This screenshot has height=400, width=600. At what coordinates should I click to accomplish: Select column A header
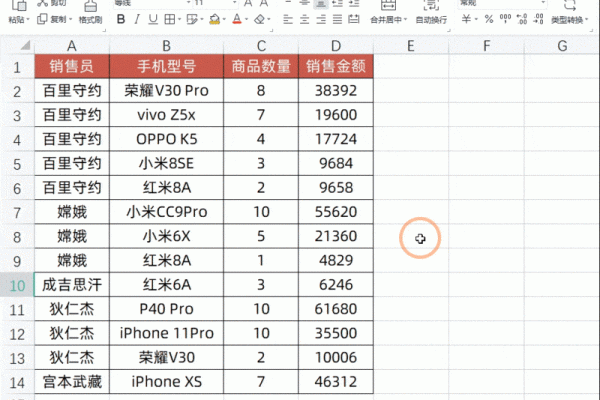(x=72, y=46)
